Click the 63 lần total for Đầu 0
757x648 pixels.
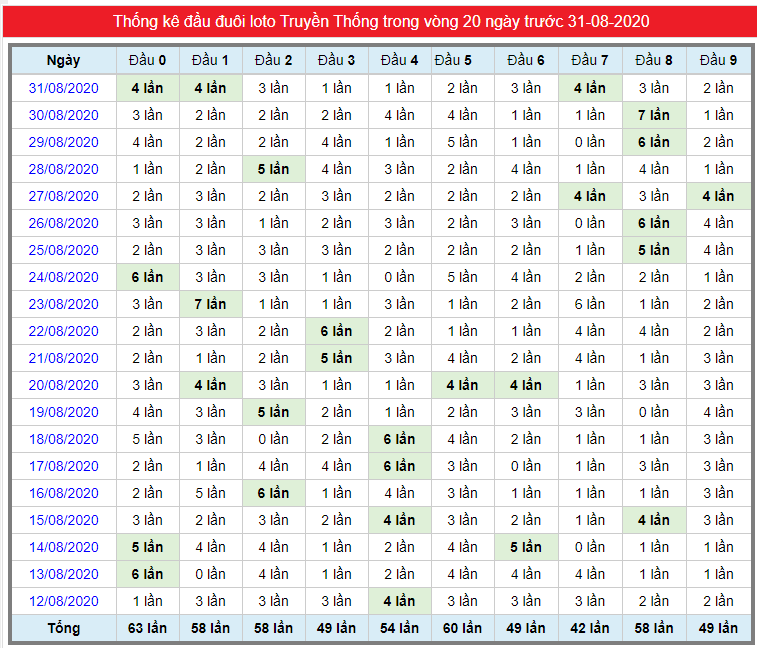click(147, 628)
